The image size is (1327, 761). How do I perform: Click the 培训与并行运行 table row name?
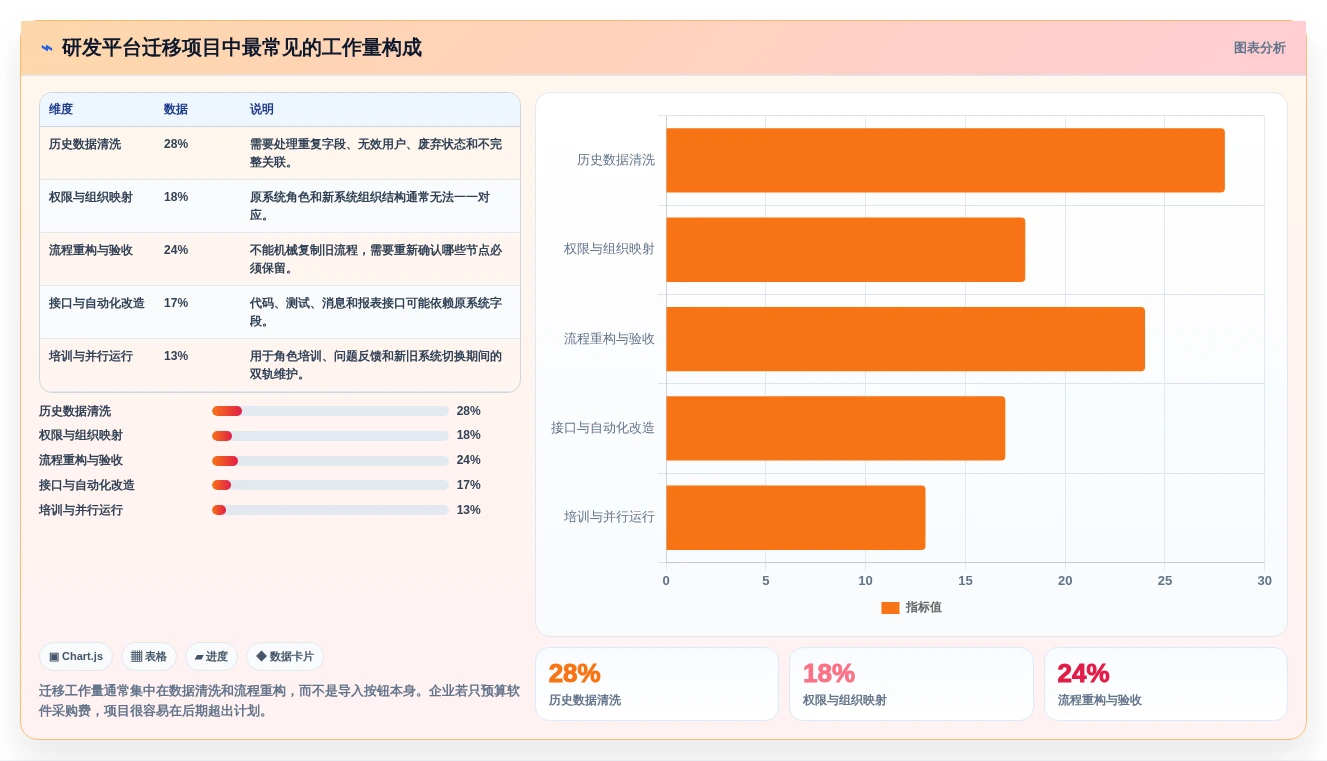pos(91,356)
